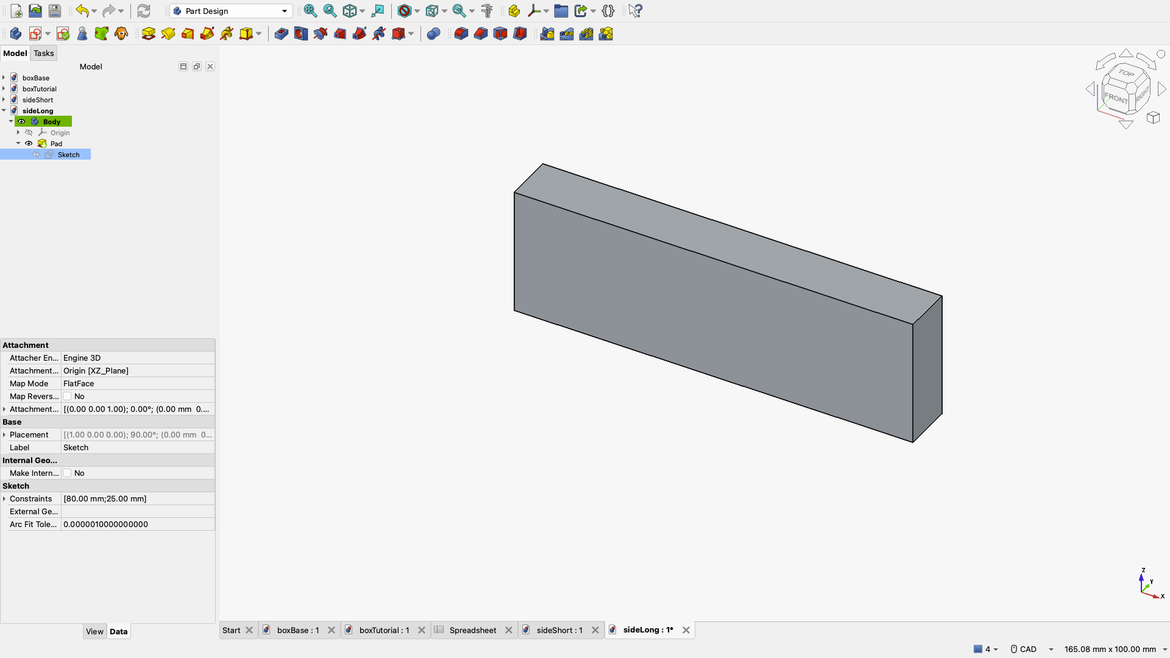Select the Pocket tool
Viewport: 1170px width, 658px height.
(281, 33)
